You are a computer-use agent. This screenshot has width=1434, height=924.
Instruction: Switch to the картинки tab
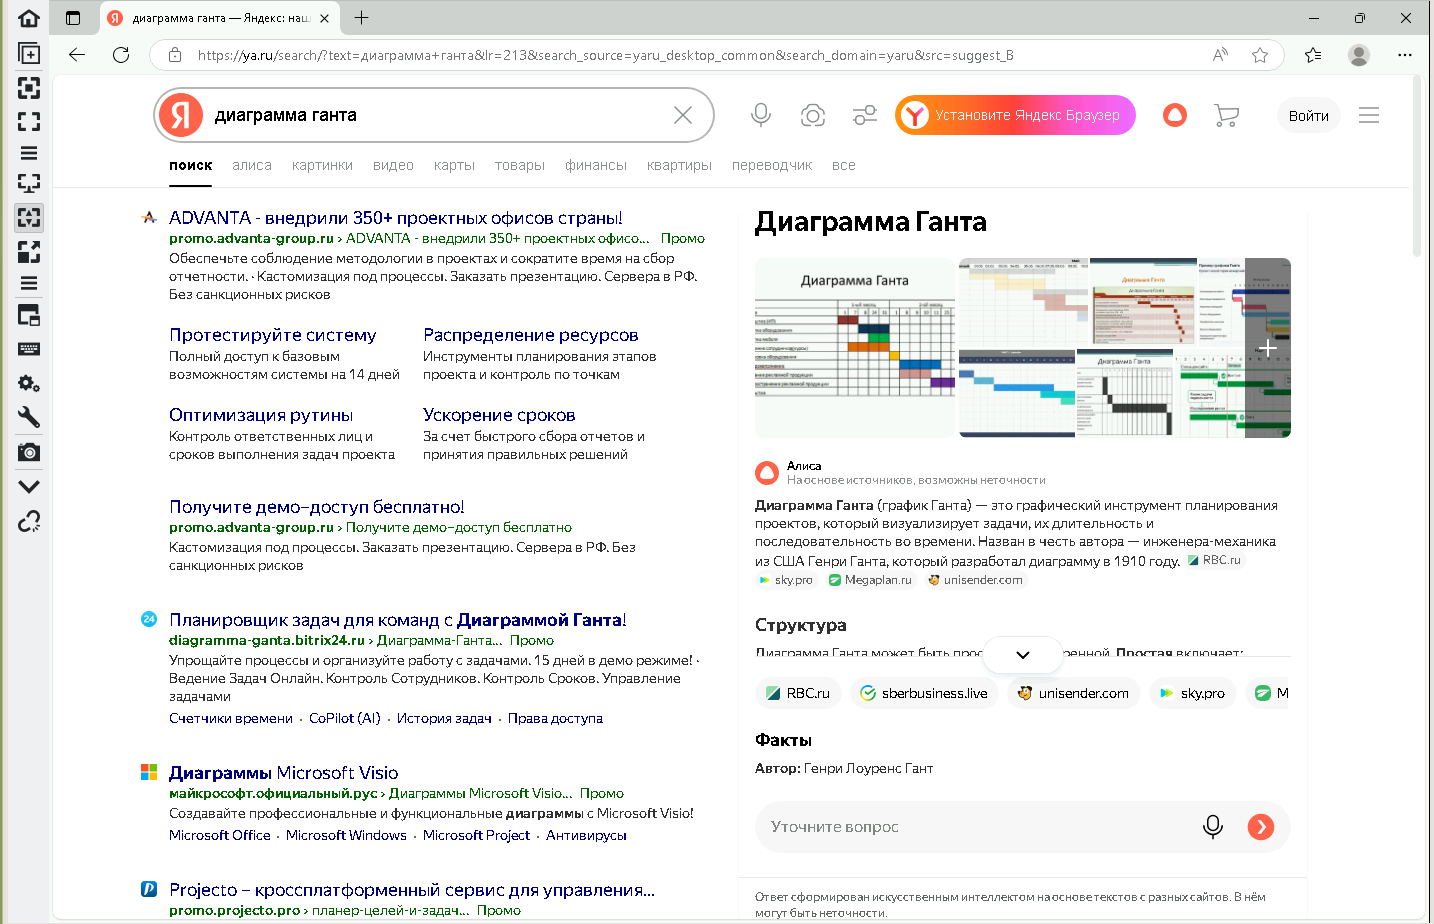click(322, 165)
